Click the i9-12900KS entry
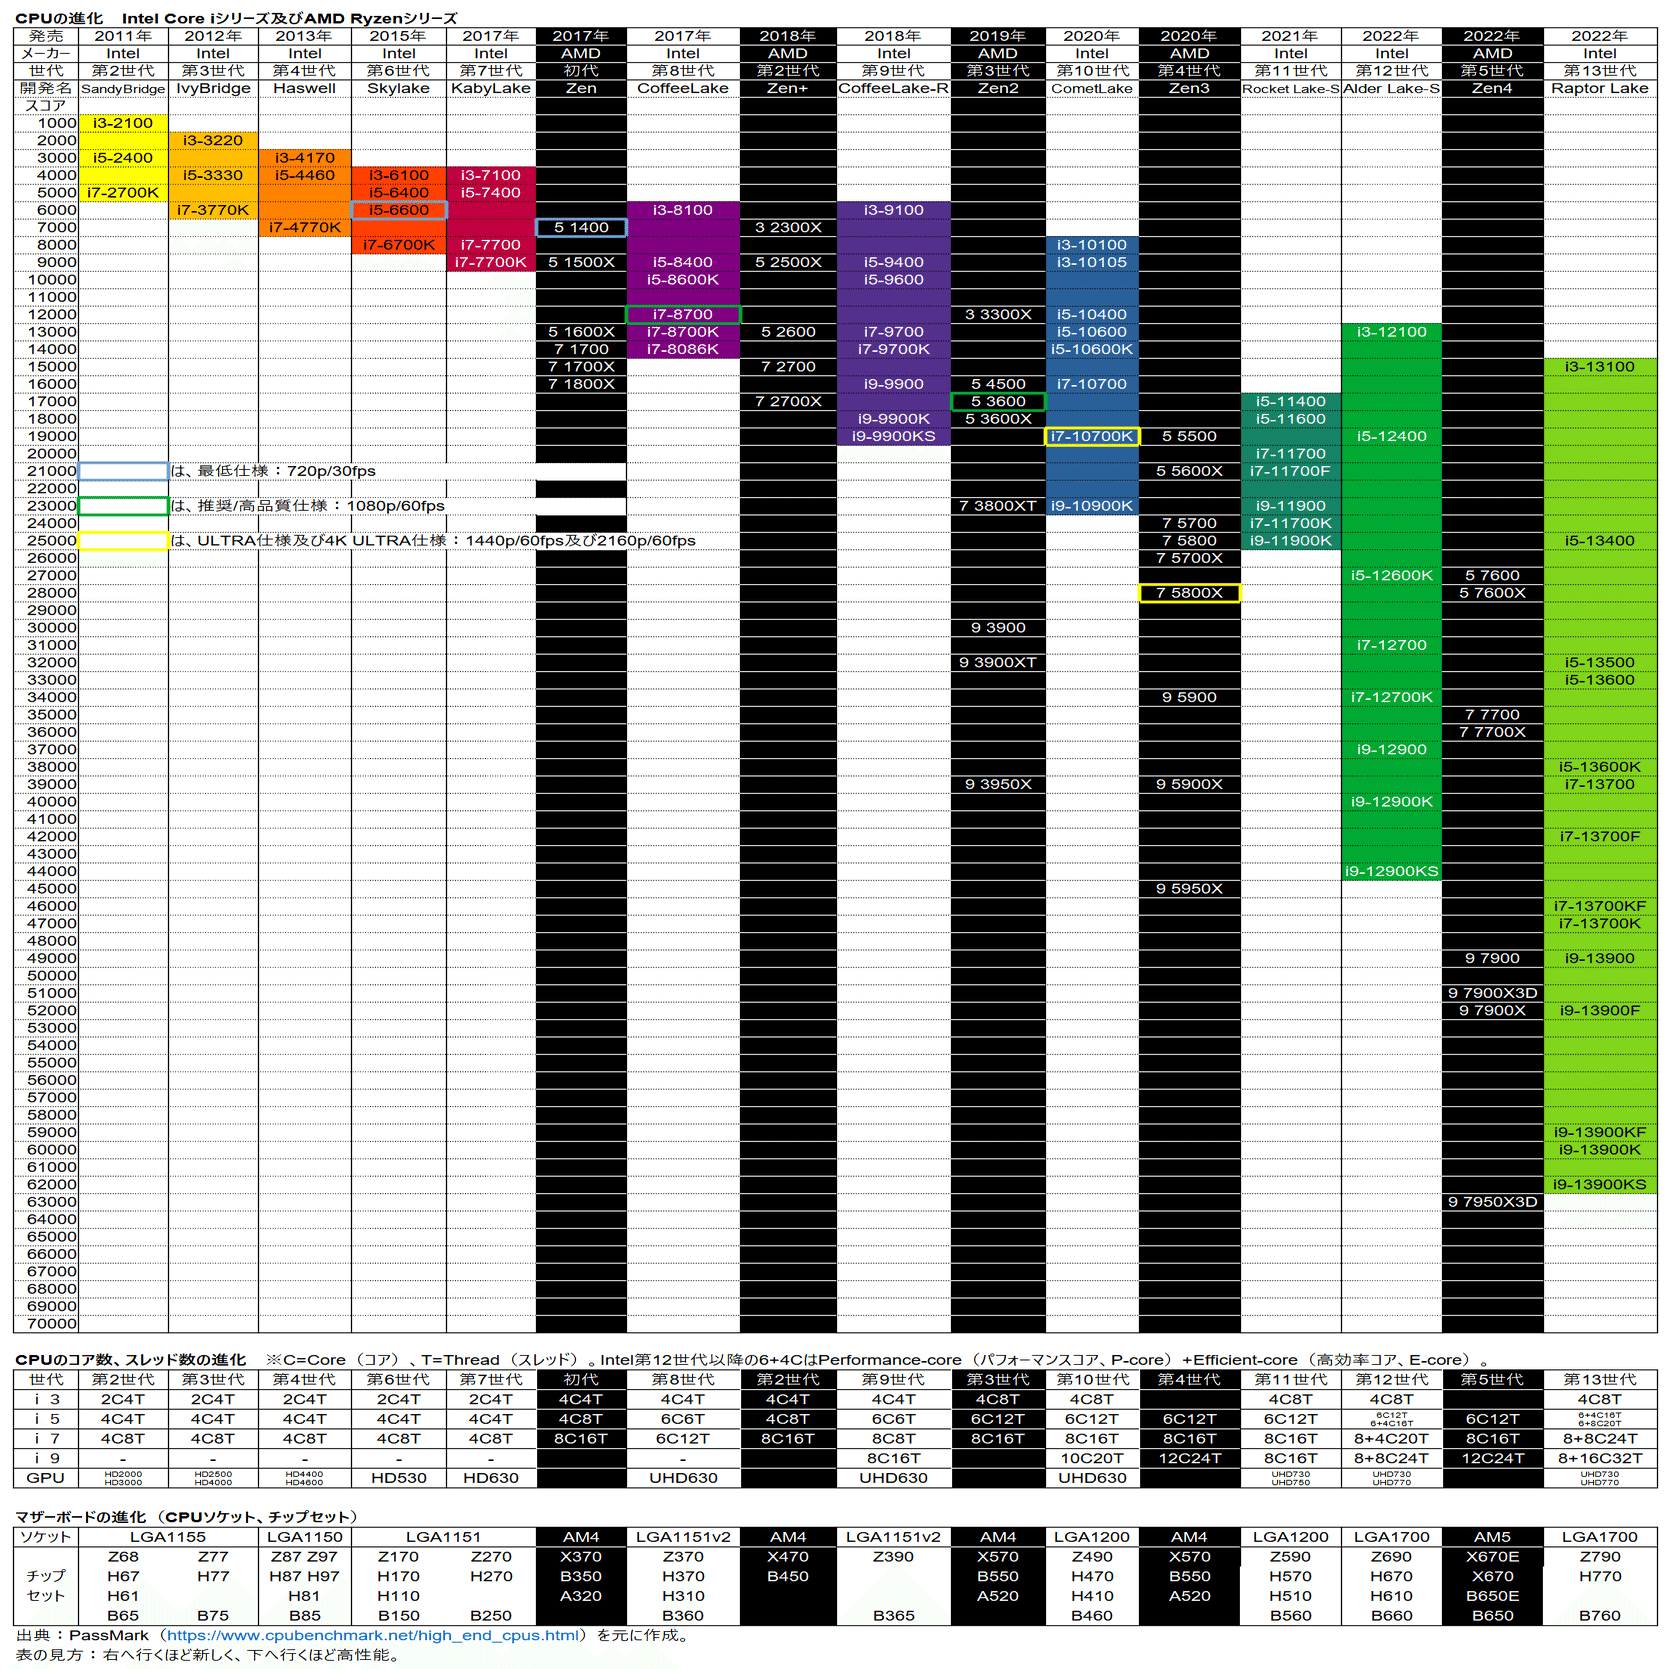 [1391, 871]
